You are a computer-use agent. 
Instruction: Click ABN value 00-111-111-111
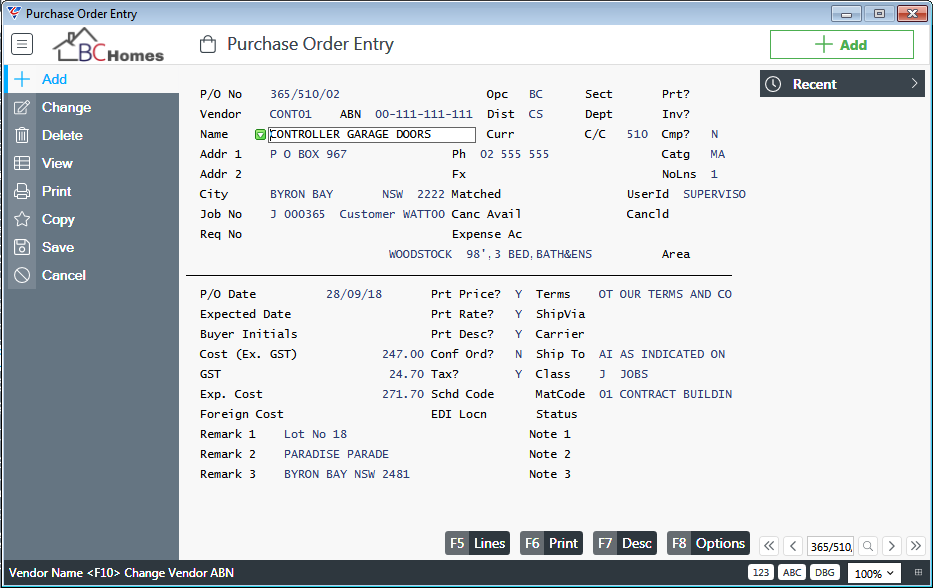(424, 114)
